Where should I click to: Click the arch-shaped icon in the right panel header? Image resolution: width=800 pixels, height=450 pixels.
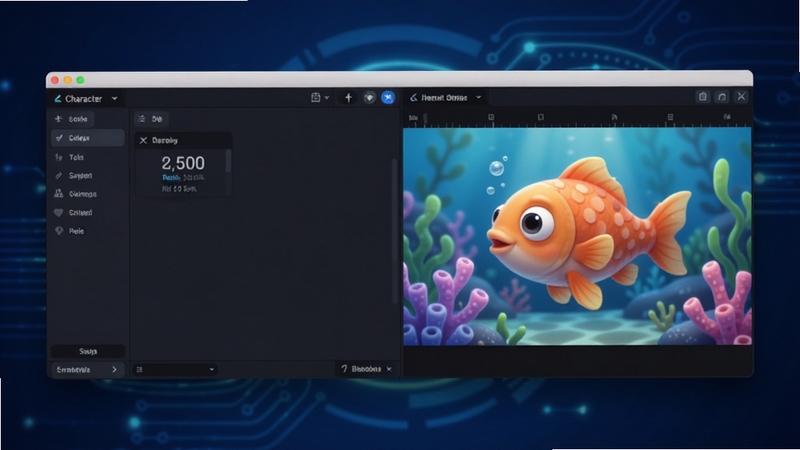coord(722,96)
